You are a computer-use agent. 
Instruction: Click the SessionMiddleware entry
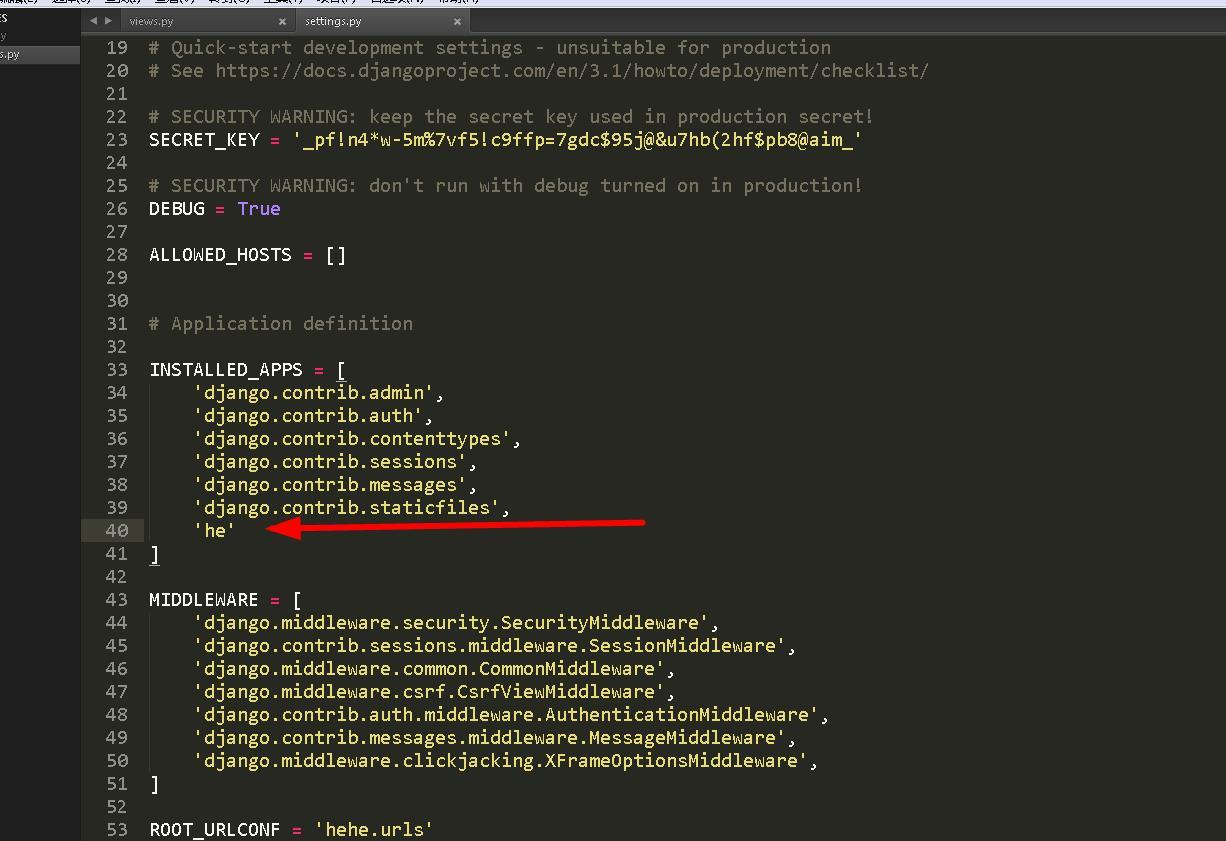[489, 645]
